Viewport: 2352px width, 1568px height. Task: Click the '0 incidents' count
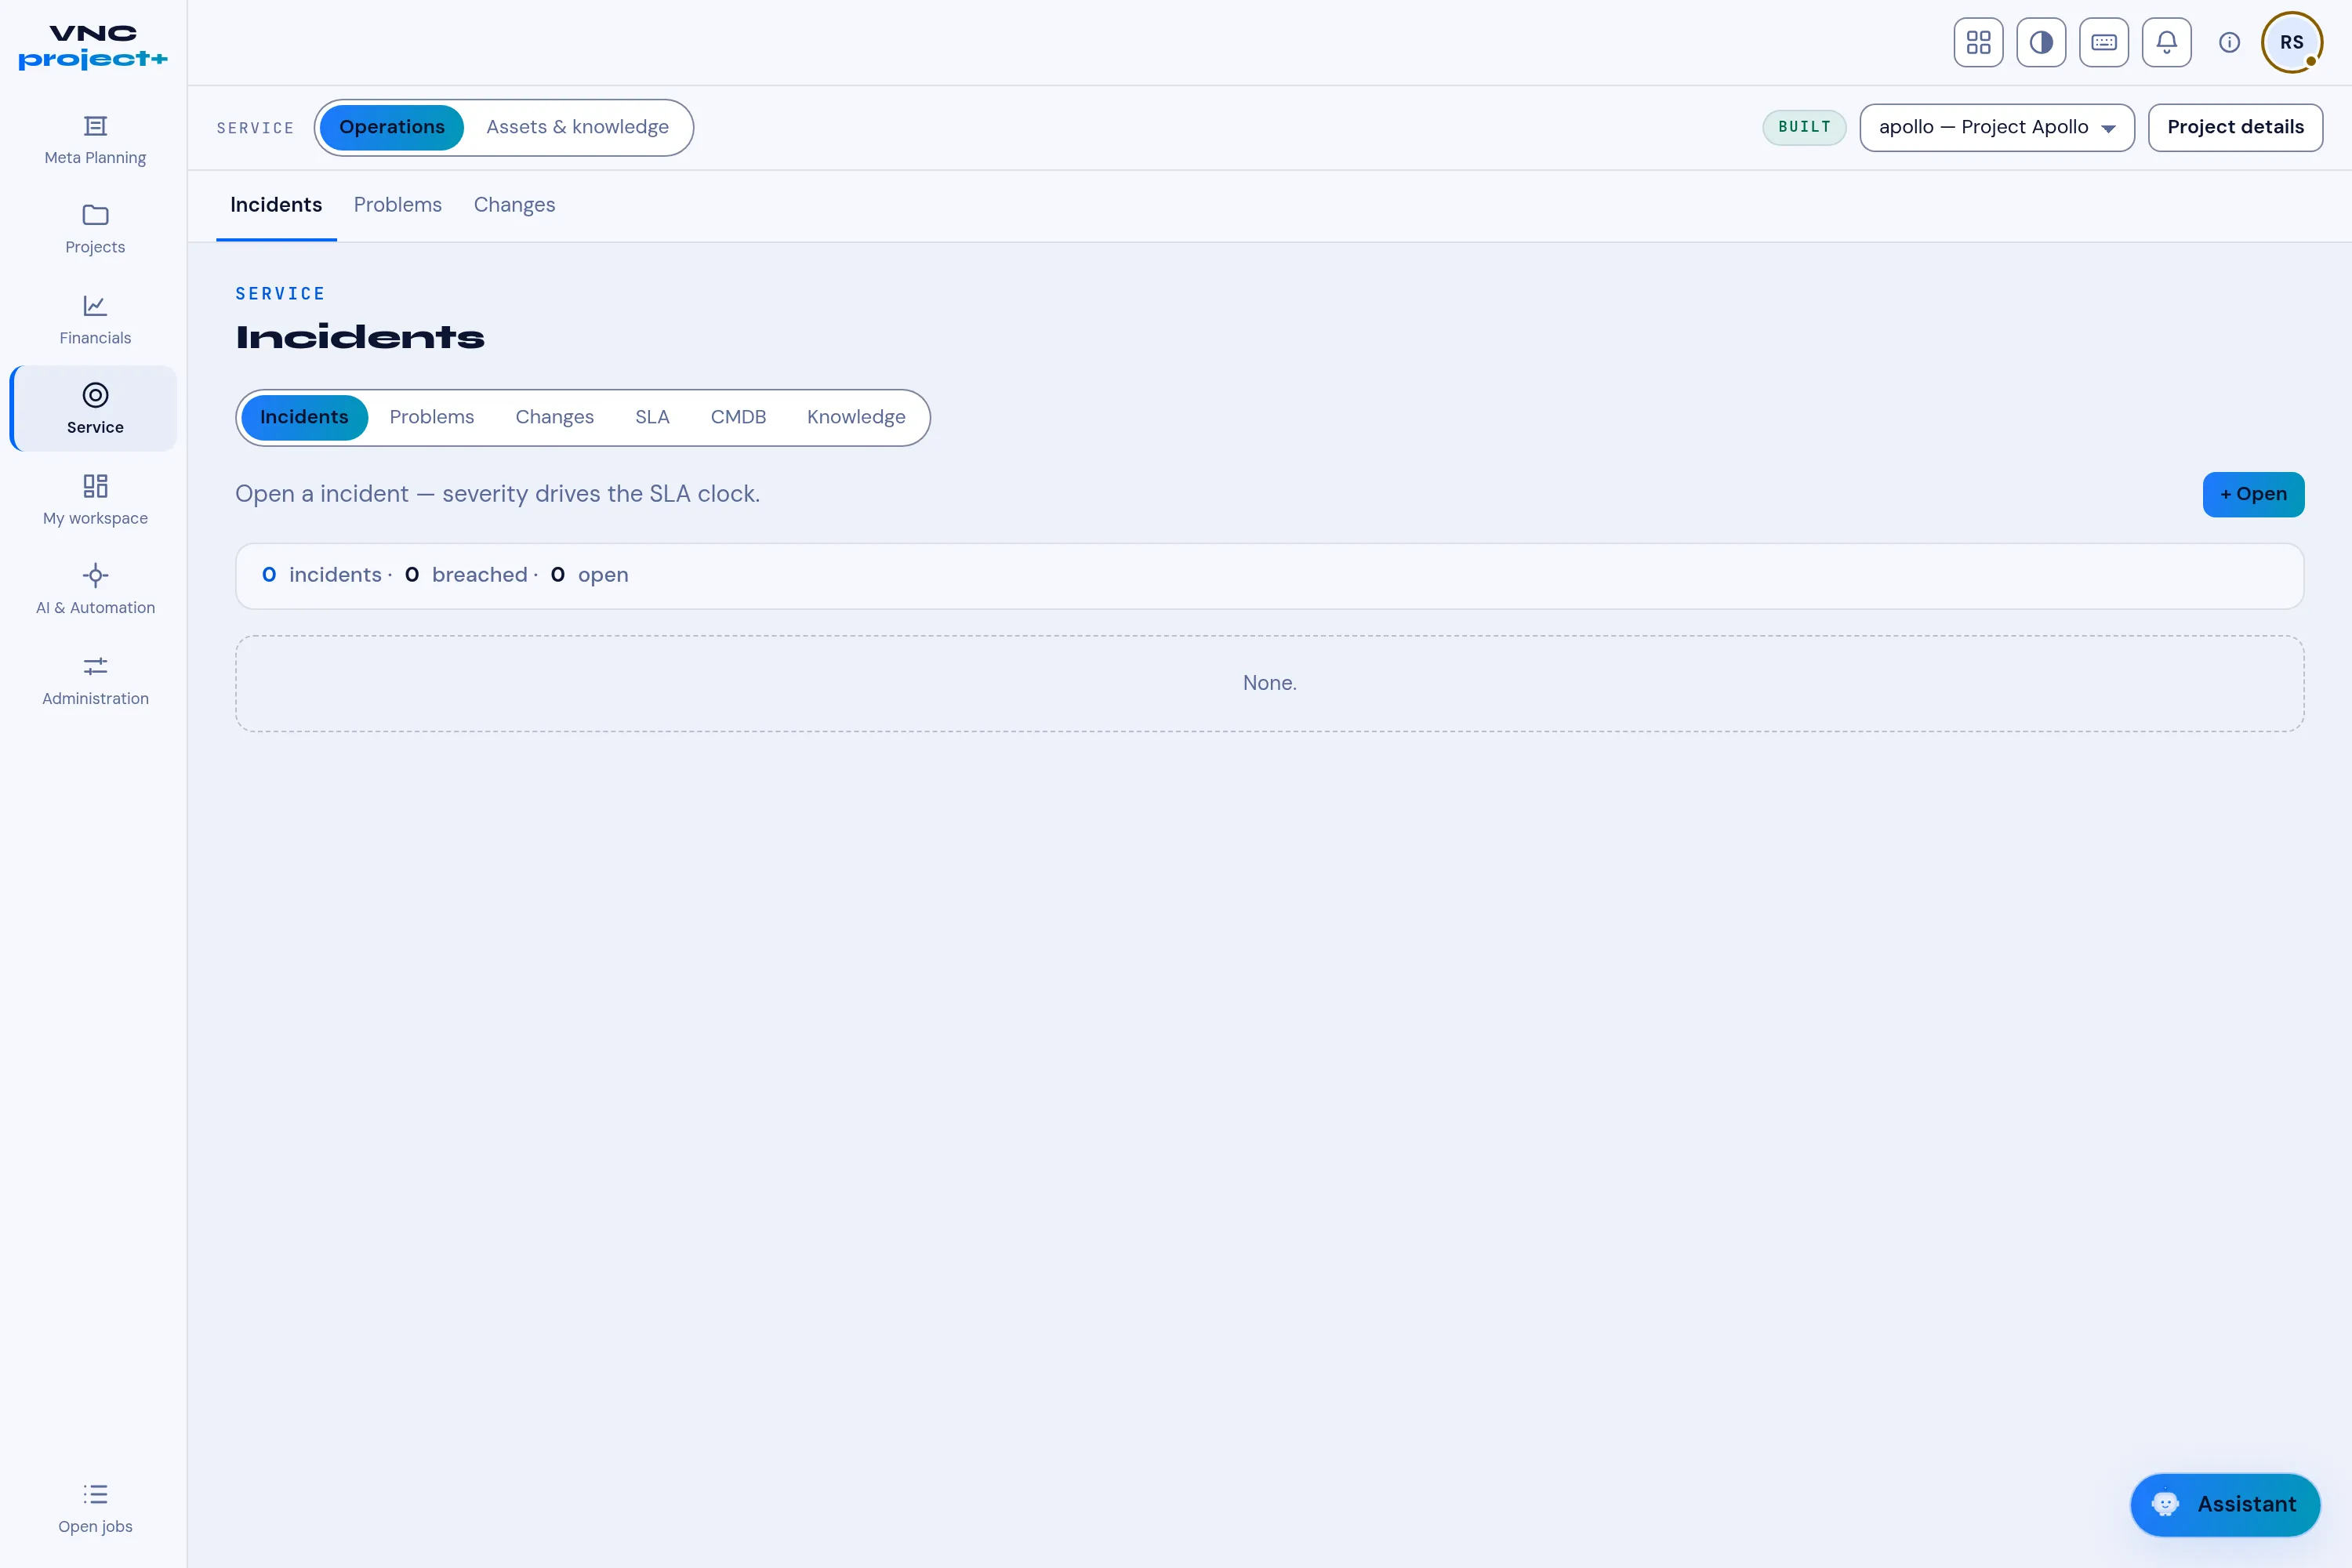coord(322,575)
